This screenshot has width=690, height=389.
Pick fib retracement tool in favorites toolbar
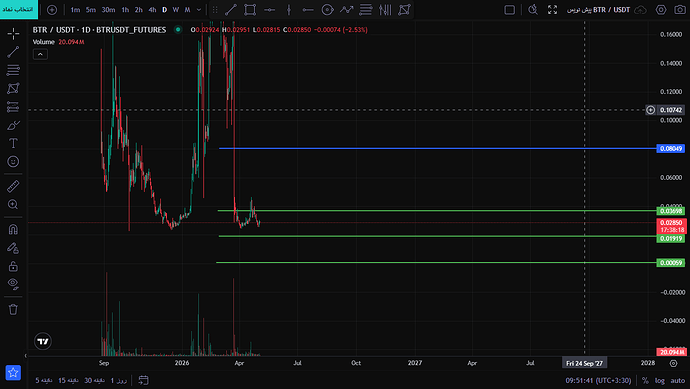pyautogui.click(x=366, y=10)
